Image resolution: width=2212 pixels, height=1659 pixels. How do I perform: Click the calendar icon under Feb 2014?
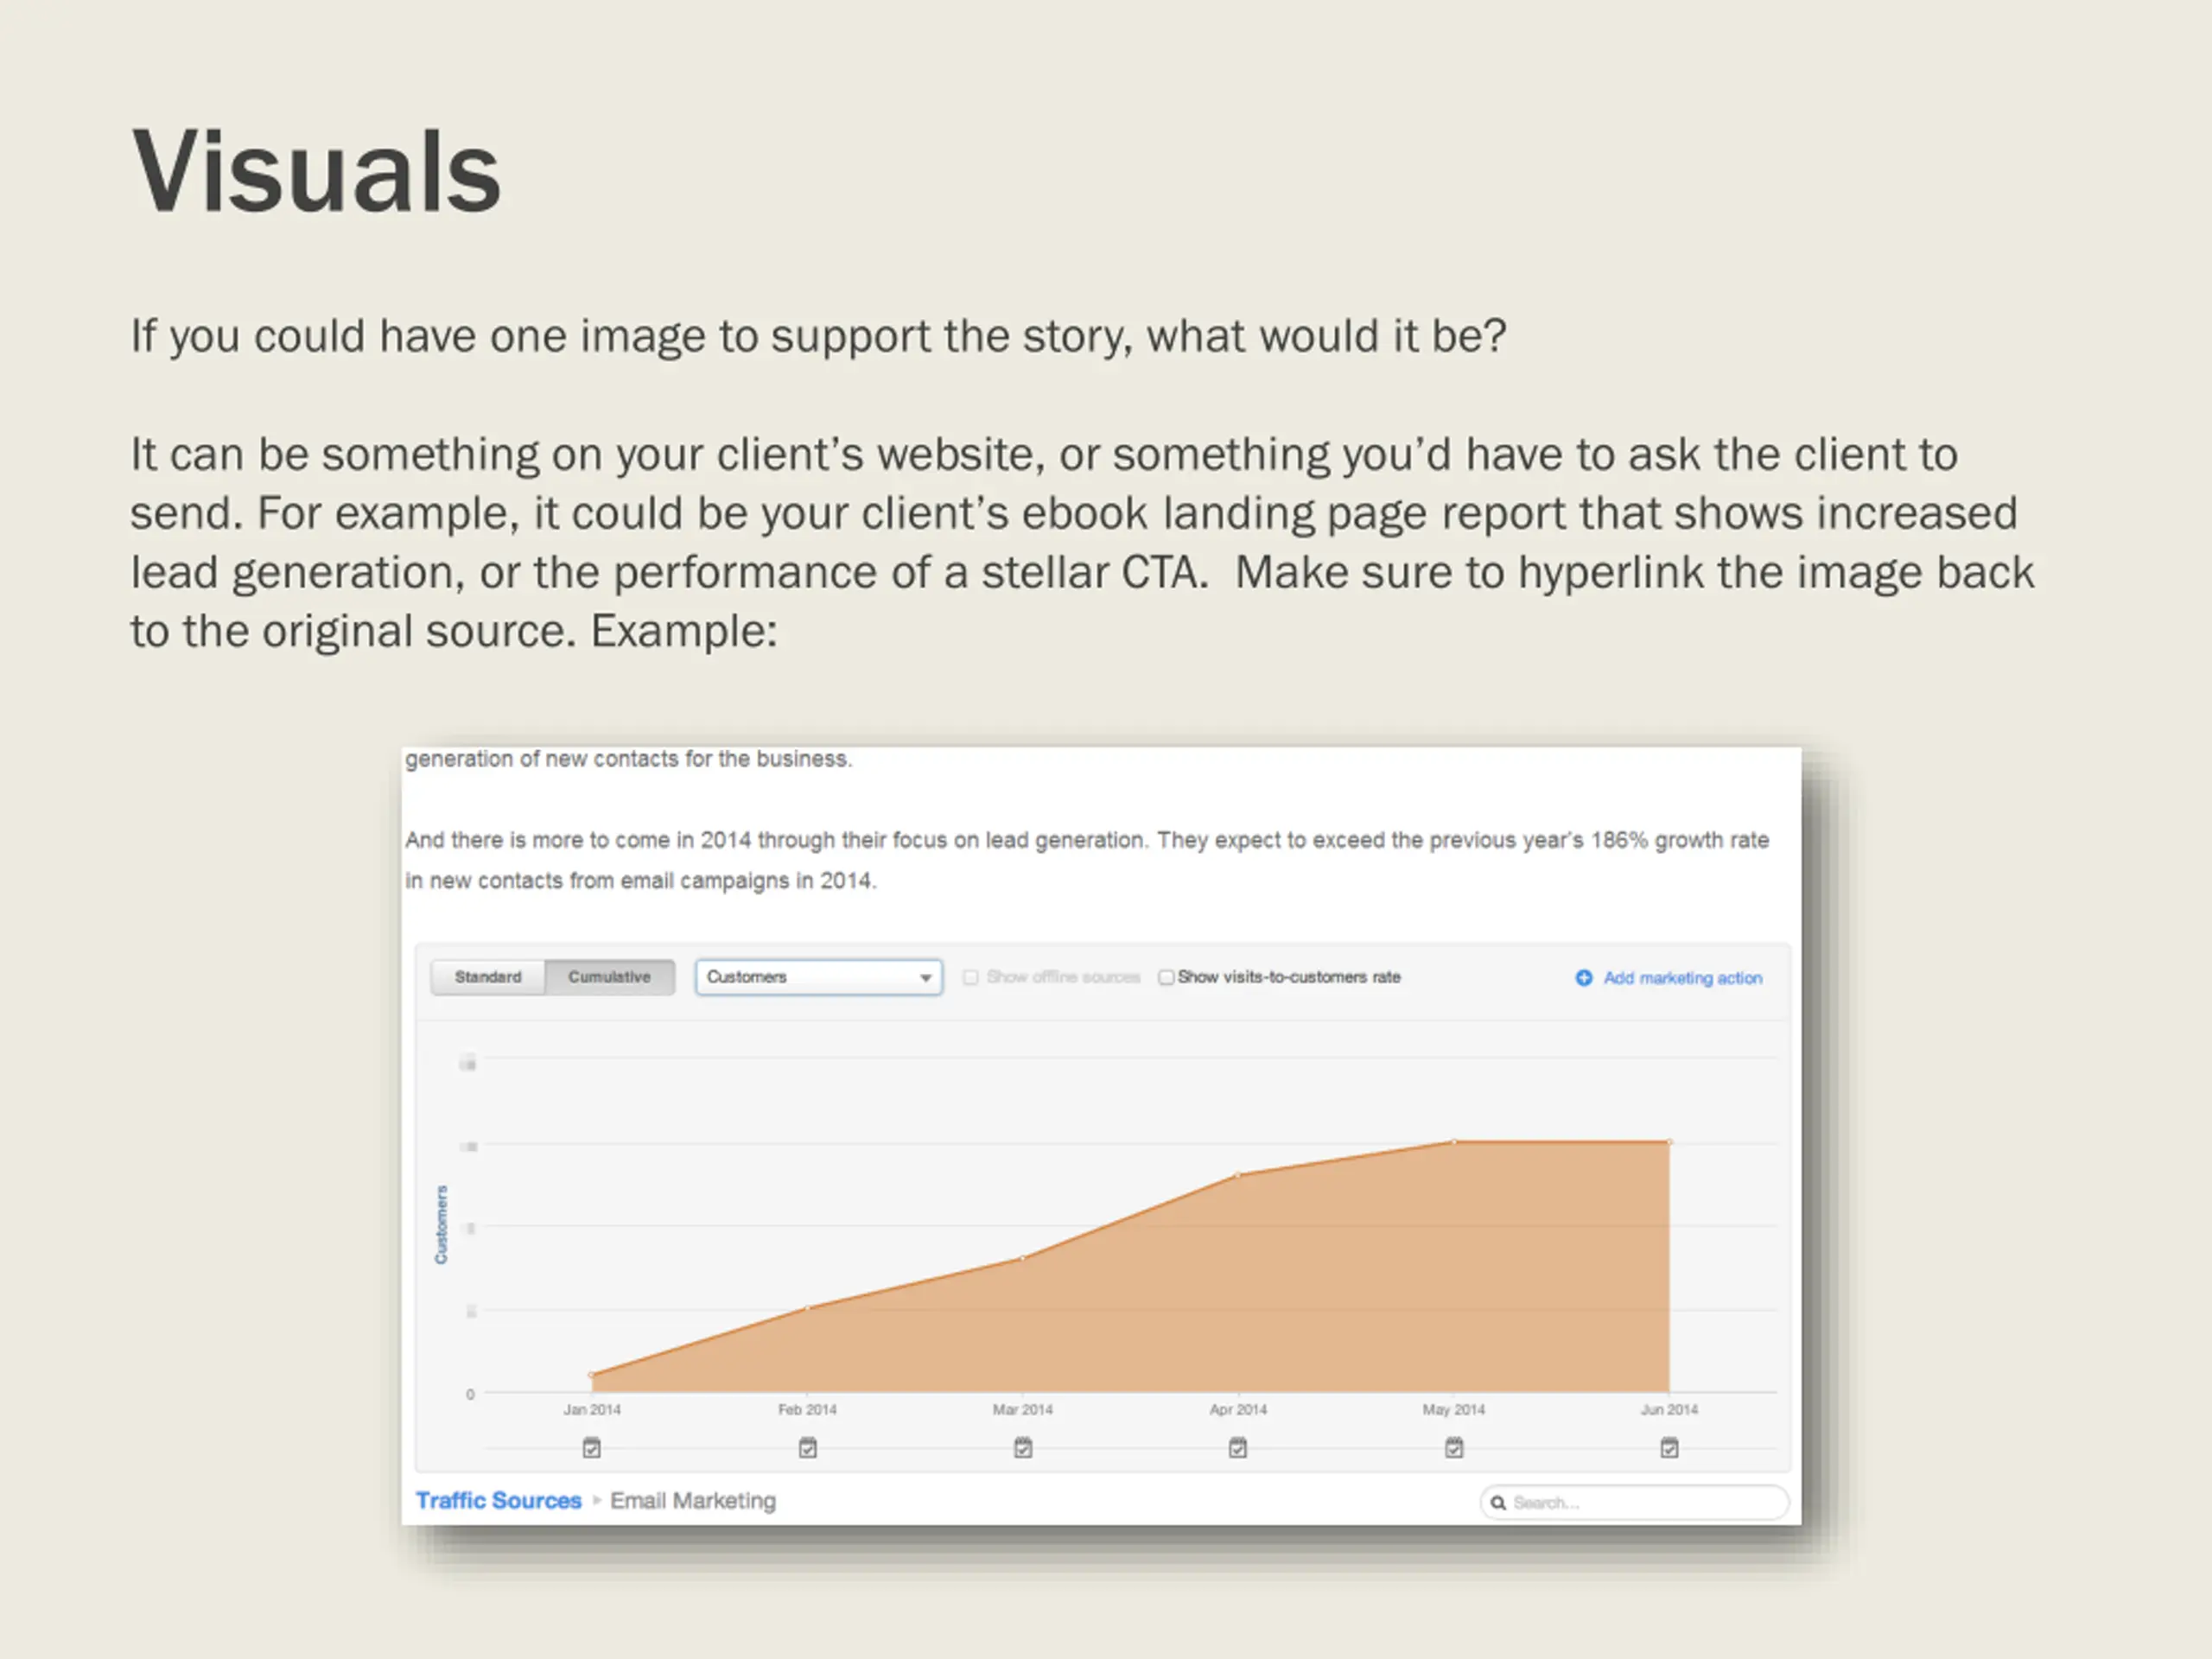point(808,1448)
